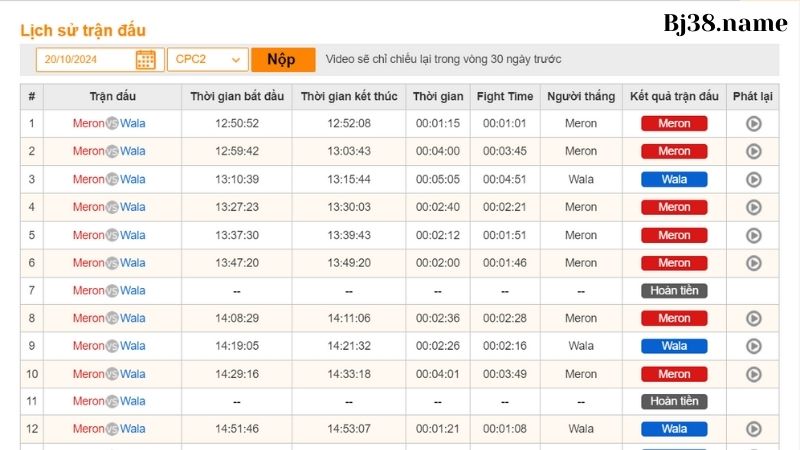Watch replay for match 5
Screen dimensions: 800x450
754,236
